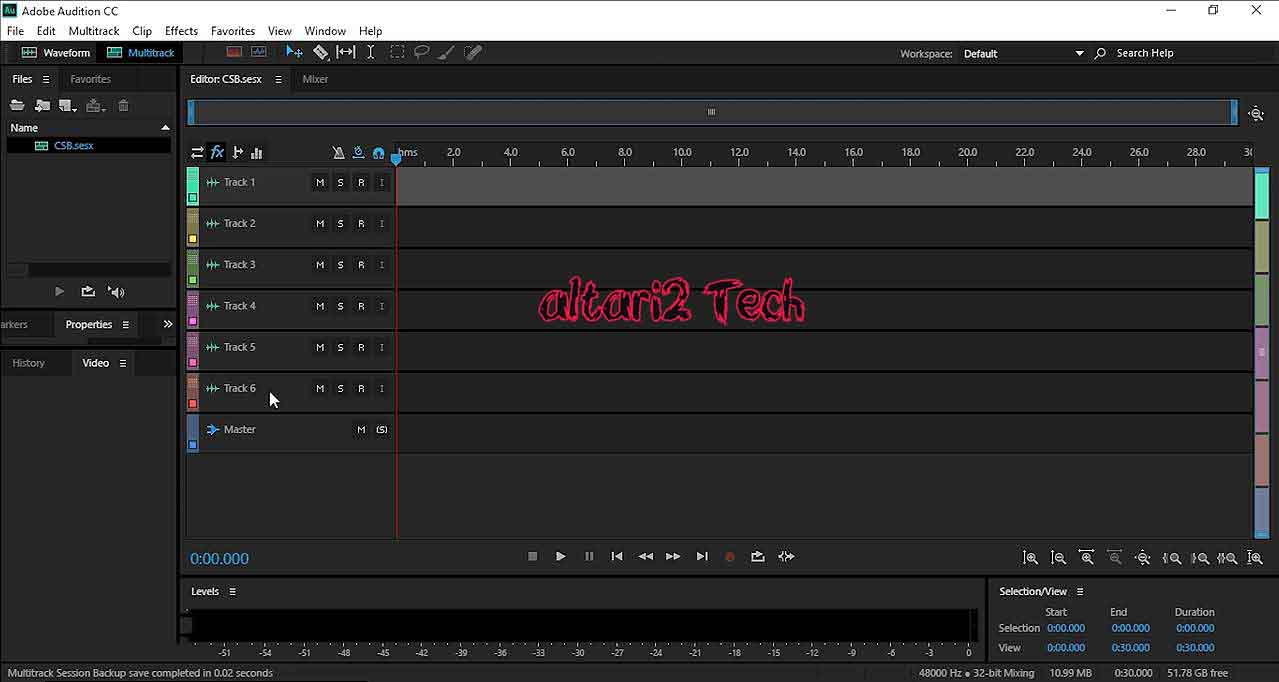The width and height of the screenshot is (1279, 682).
Task: Open the Editor CSB.sesx panel menu
Action: pyautogui.click(x=278, y=79)
